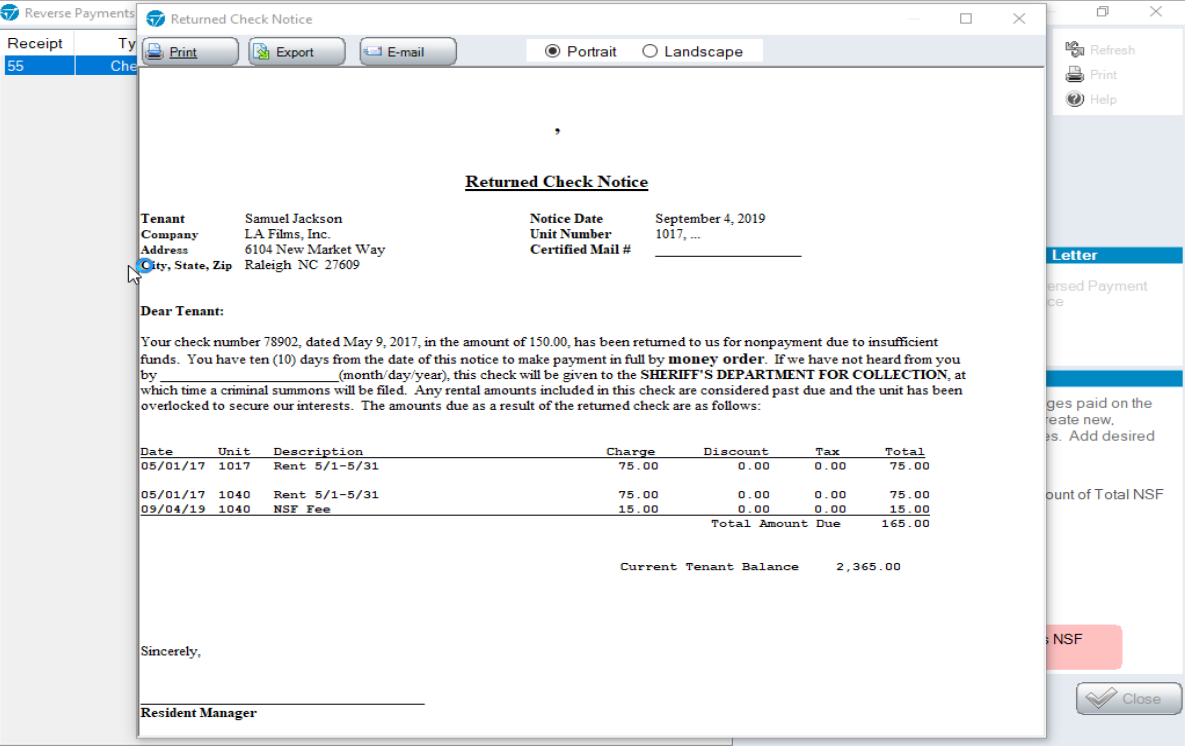Screen dimensions: 1185x746
Task: Click the Description column header
Action: (318, 451)
